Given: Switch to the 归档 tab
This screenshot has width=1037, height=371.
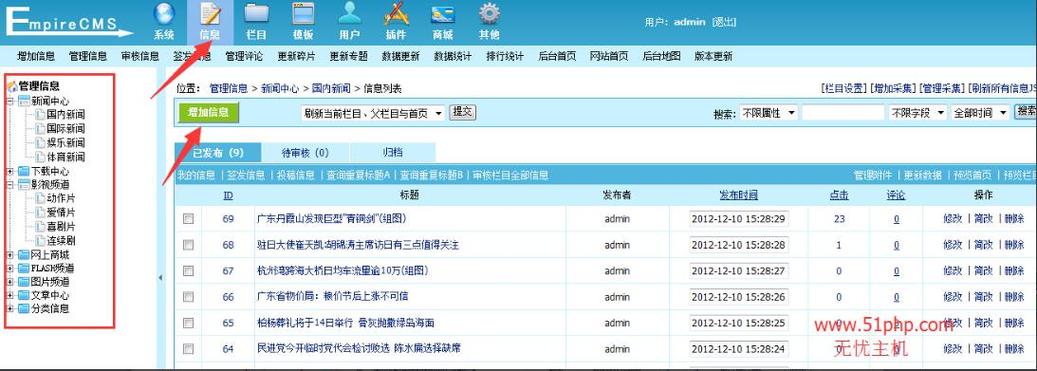Looking at the screenshot, I should 393,153.
